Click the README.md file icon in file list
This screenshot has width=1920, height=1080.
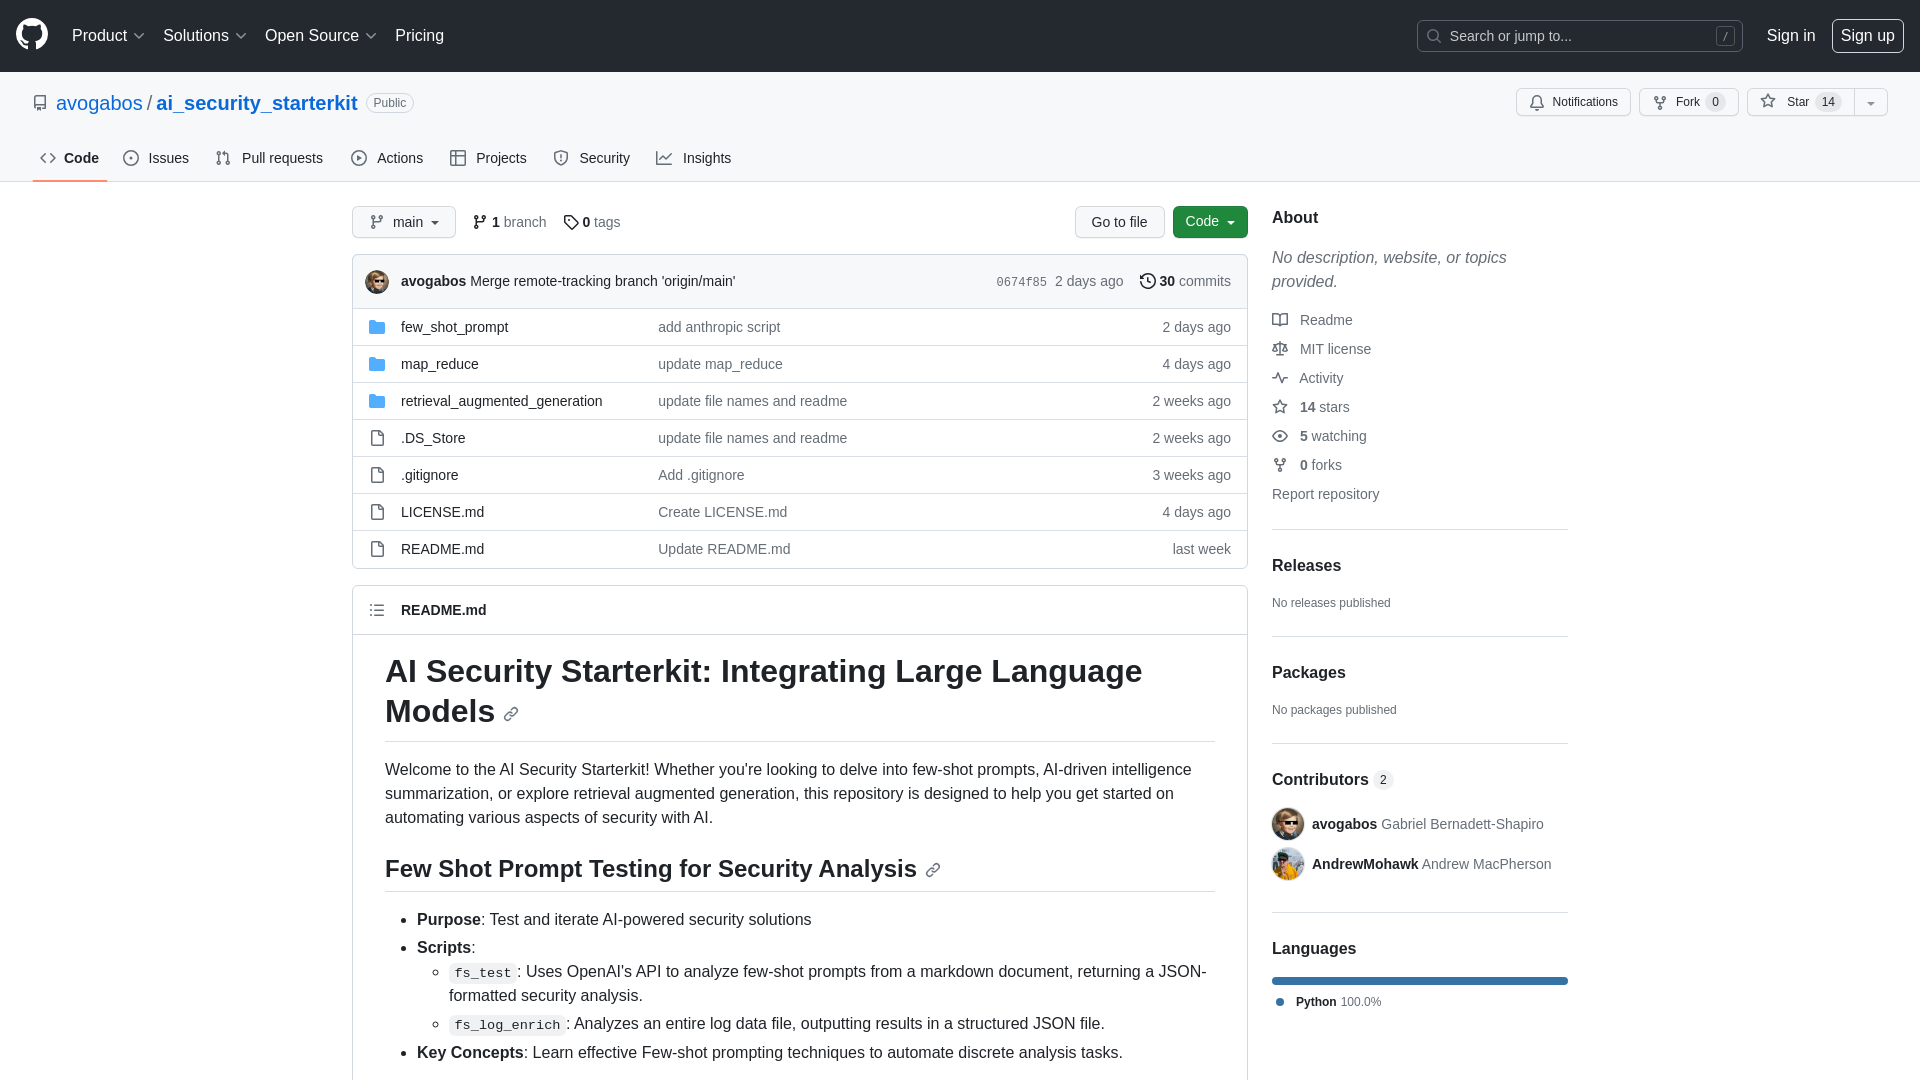[377, 549]
